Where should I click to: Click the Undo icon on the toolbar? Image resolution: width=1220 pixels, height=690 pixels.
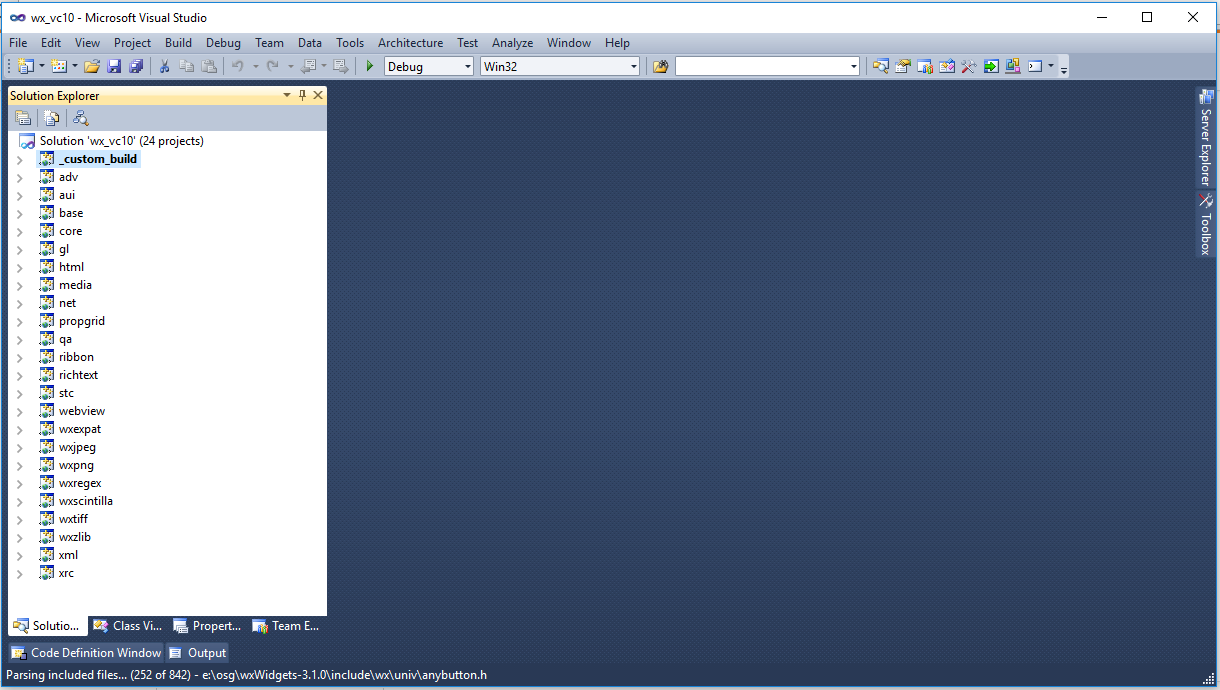pyautogui.click(x=239, y=66)
